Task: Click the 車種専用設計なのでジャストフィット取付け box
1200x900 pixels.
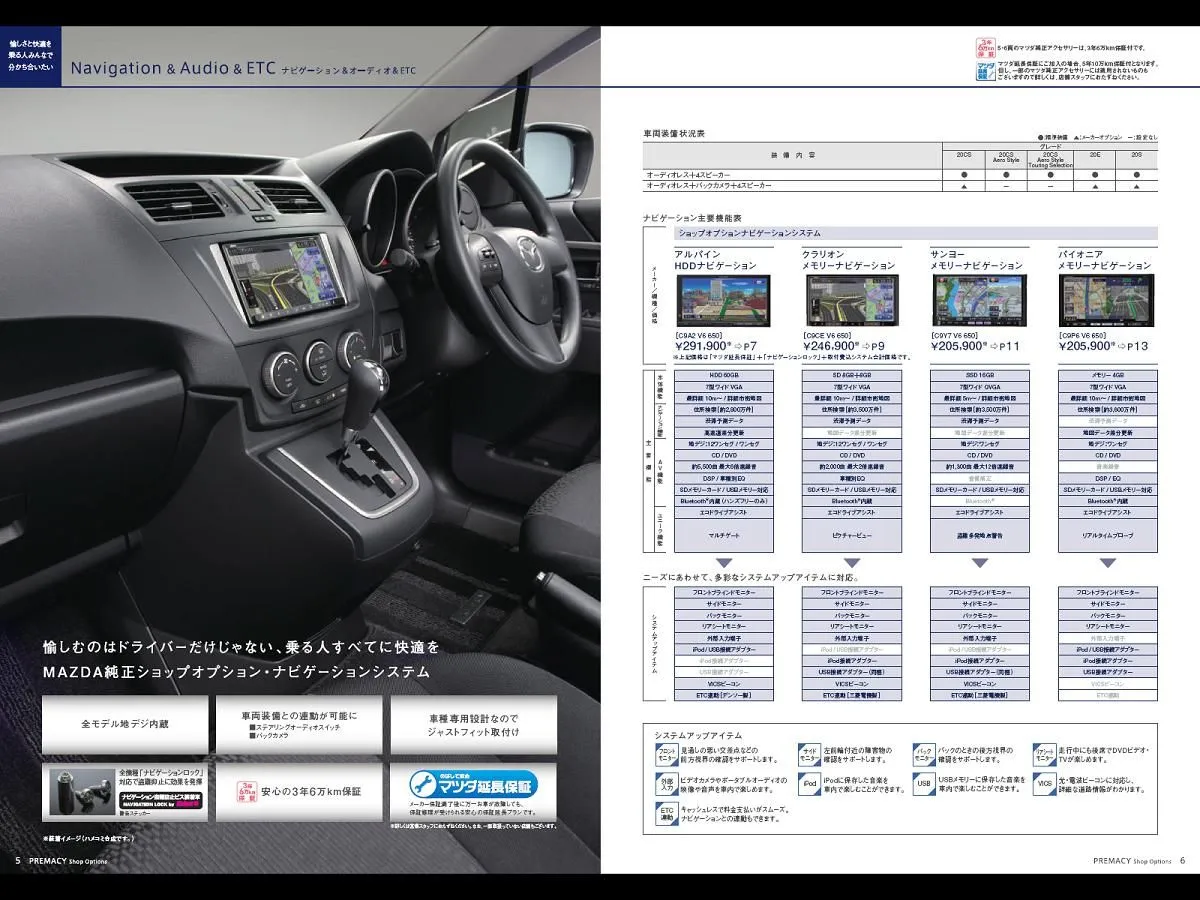Action: [x=473, y=723]
